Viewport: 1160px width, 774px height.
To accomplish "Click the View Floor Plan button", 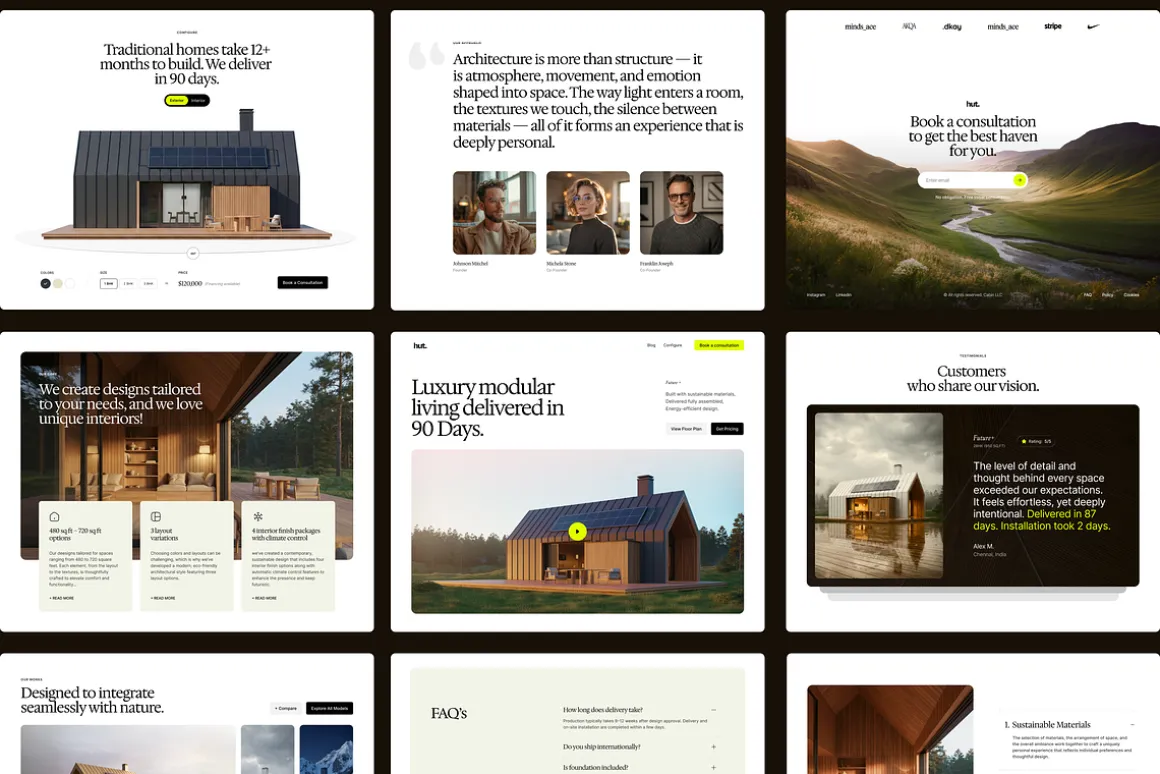I will [x=686, y=428].
